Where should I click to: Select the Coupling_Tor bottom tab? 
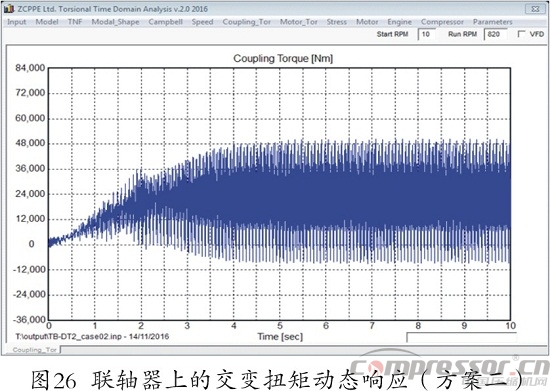click(34, 350)
